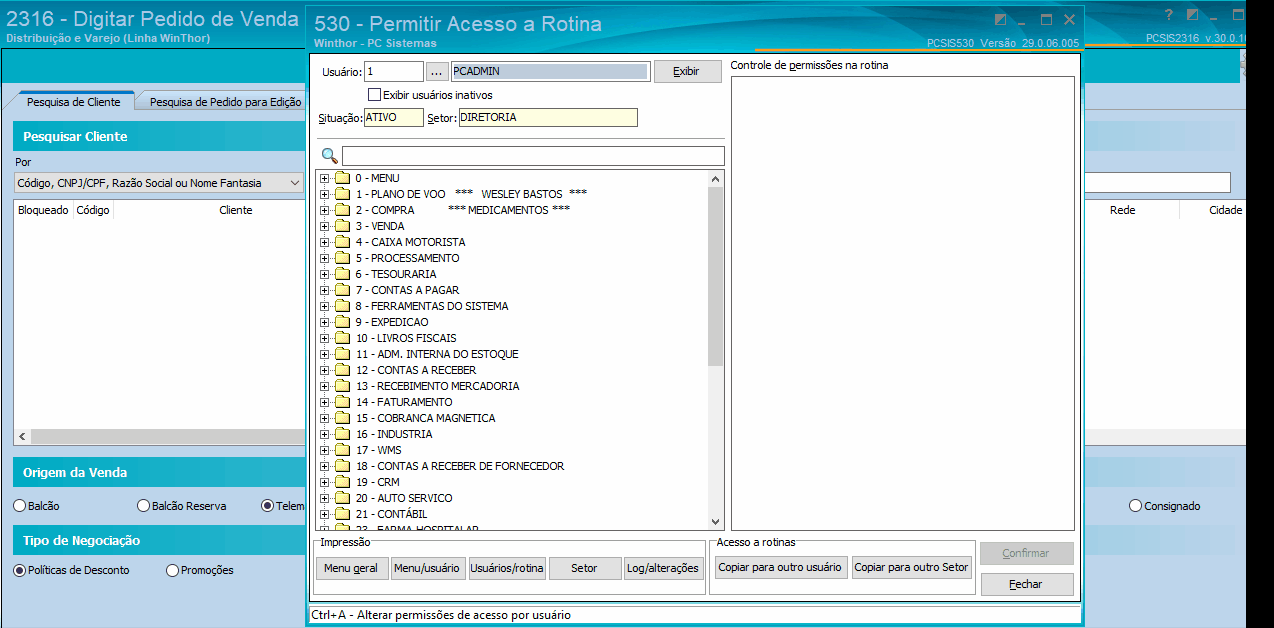Viewport: 1274px width, 628px height.
Task: Click the folder icon of 17 - WMS
Action: (x=341, y=450)
